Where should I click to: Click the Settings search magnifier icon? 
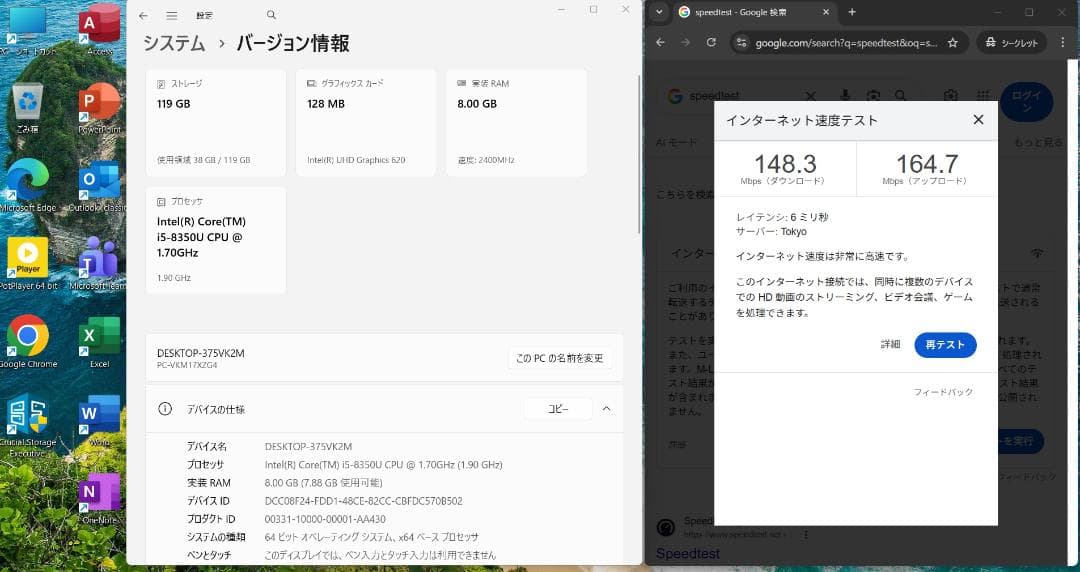tap(271, 14)
